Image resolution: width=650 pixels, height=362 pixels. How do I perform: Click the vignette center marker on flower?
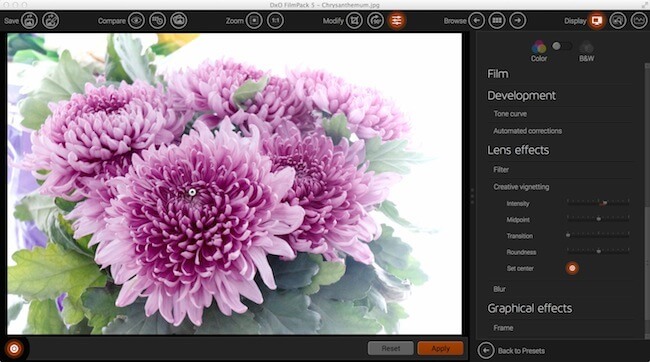tap(192, 192)
